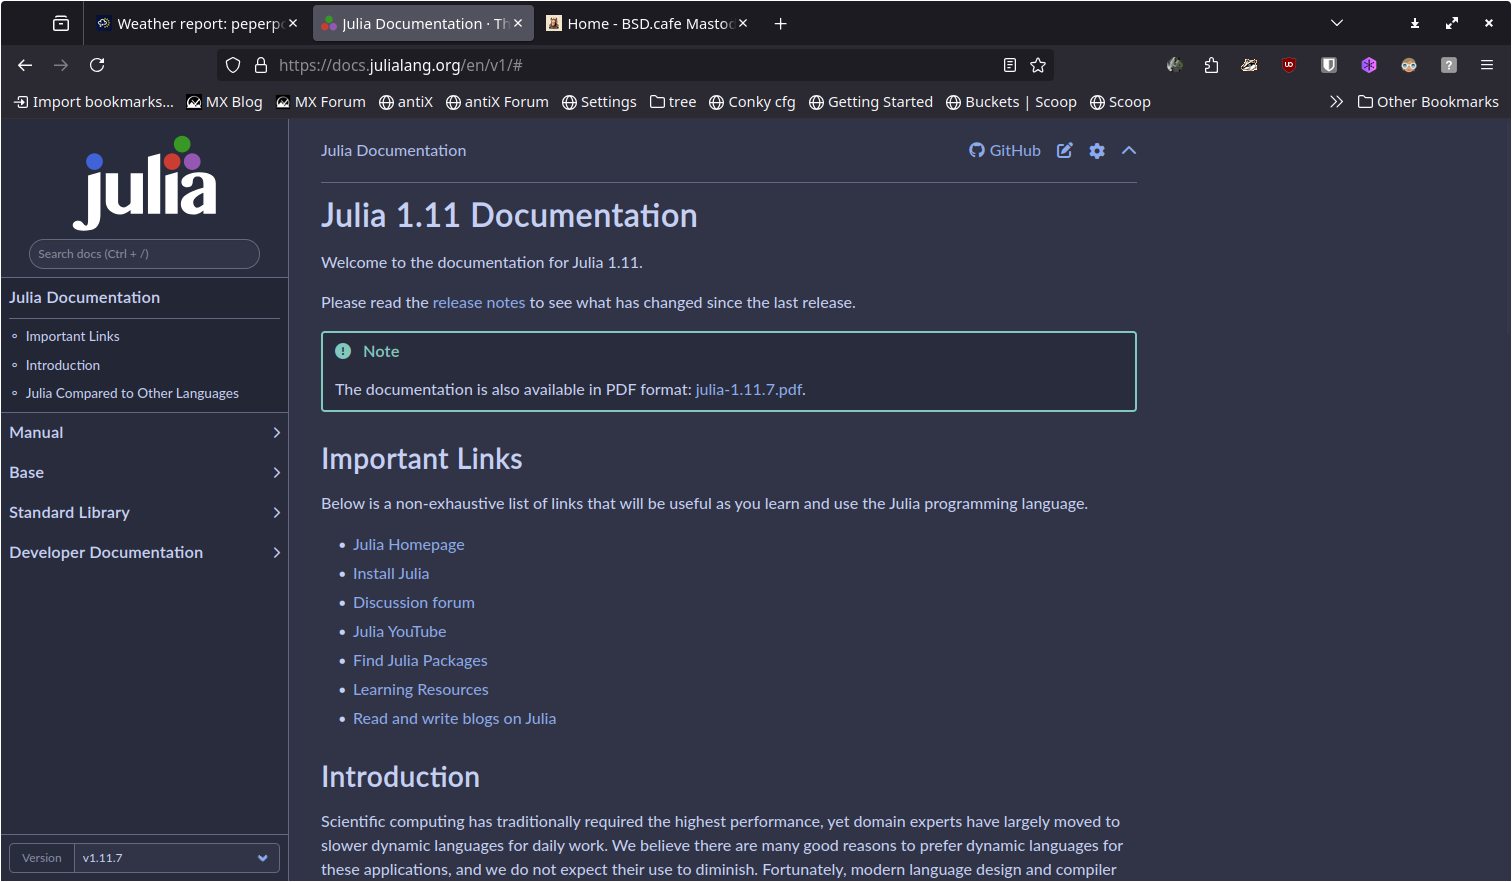
Task: Click the browser forward arrow
Action: click(x=61, y=65)
